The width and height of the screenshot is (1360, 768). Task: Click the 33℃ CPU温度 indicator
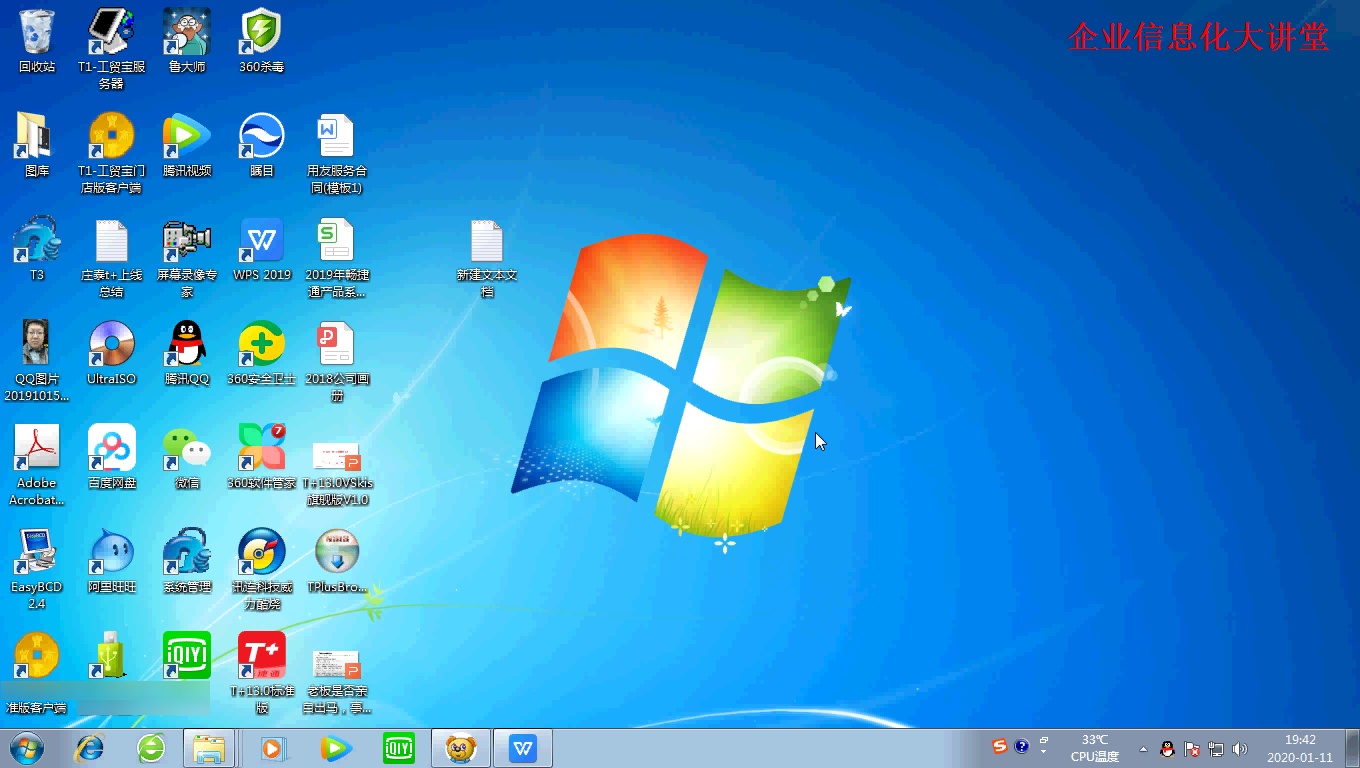click(x=1095, y=748)
